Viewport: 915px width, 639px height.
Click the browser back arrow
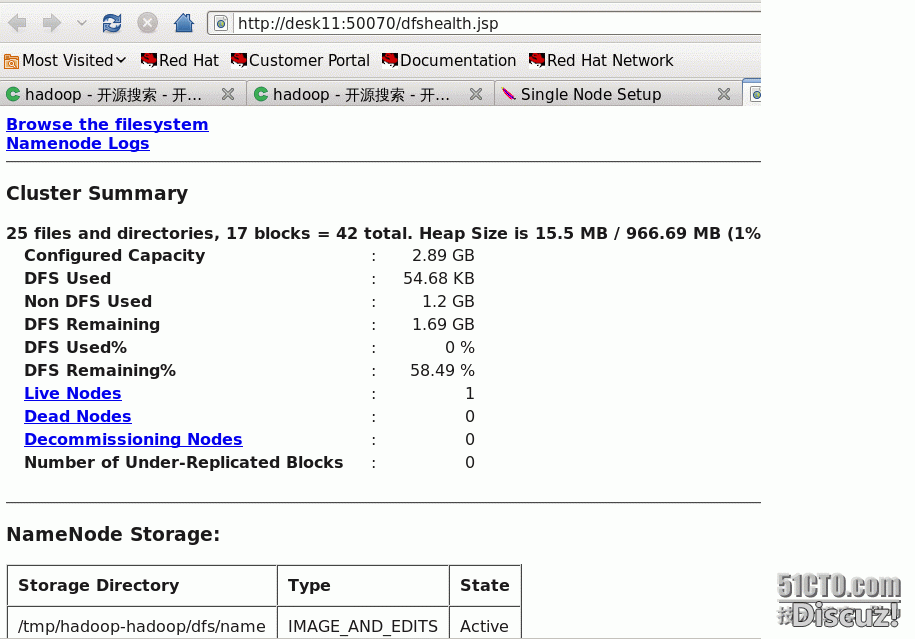click(18, 23)
